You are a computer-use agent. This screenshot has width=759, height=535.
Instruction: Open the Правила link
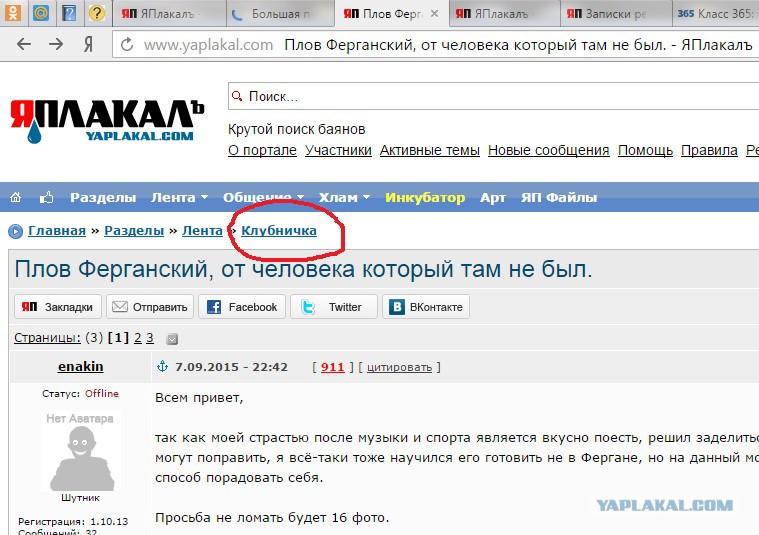point(709,151)
